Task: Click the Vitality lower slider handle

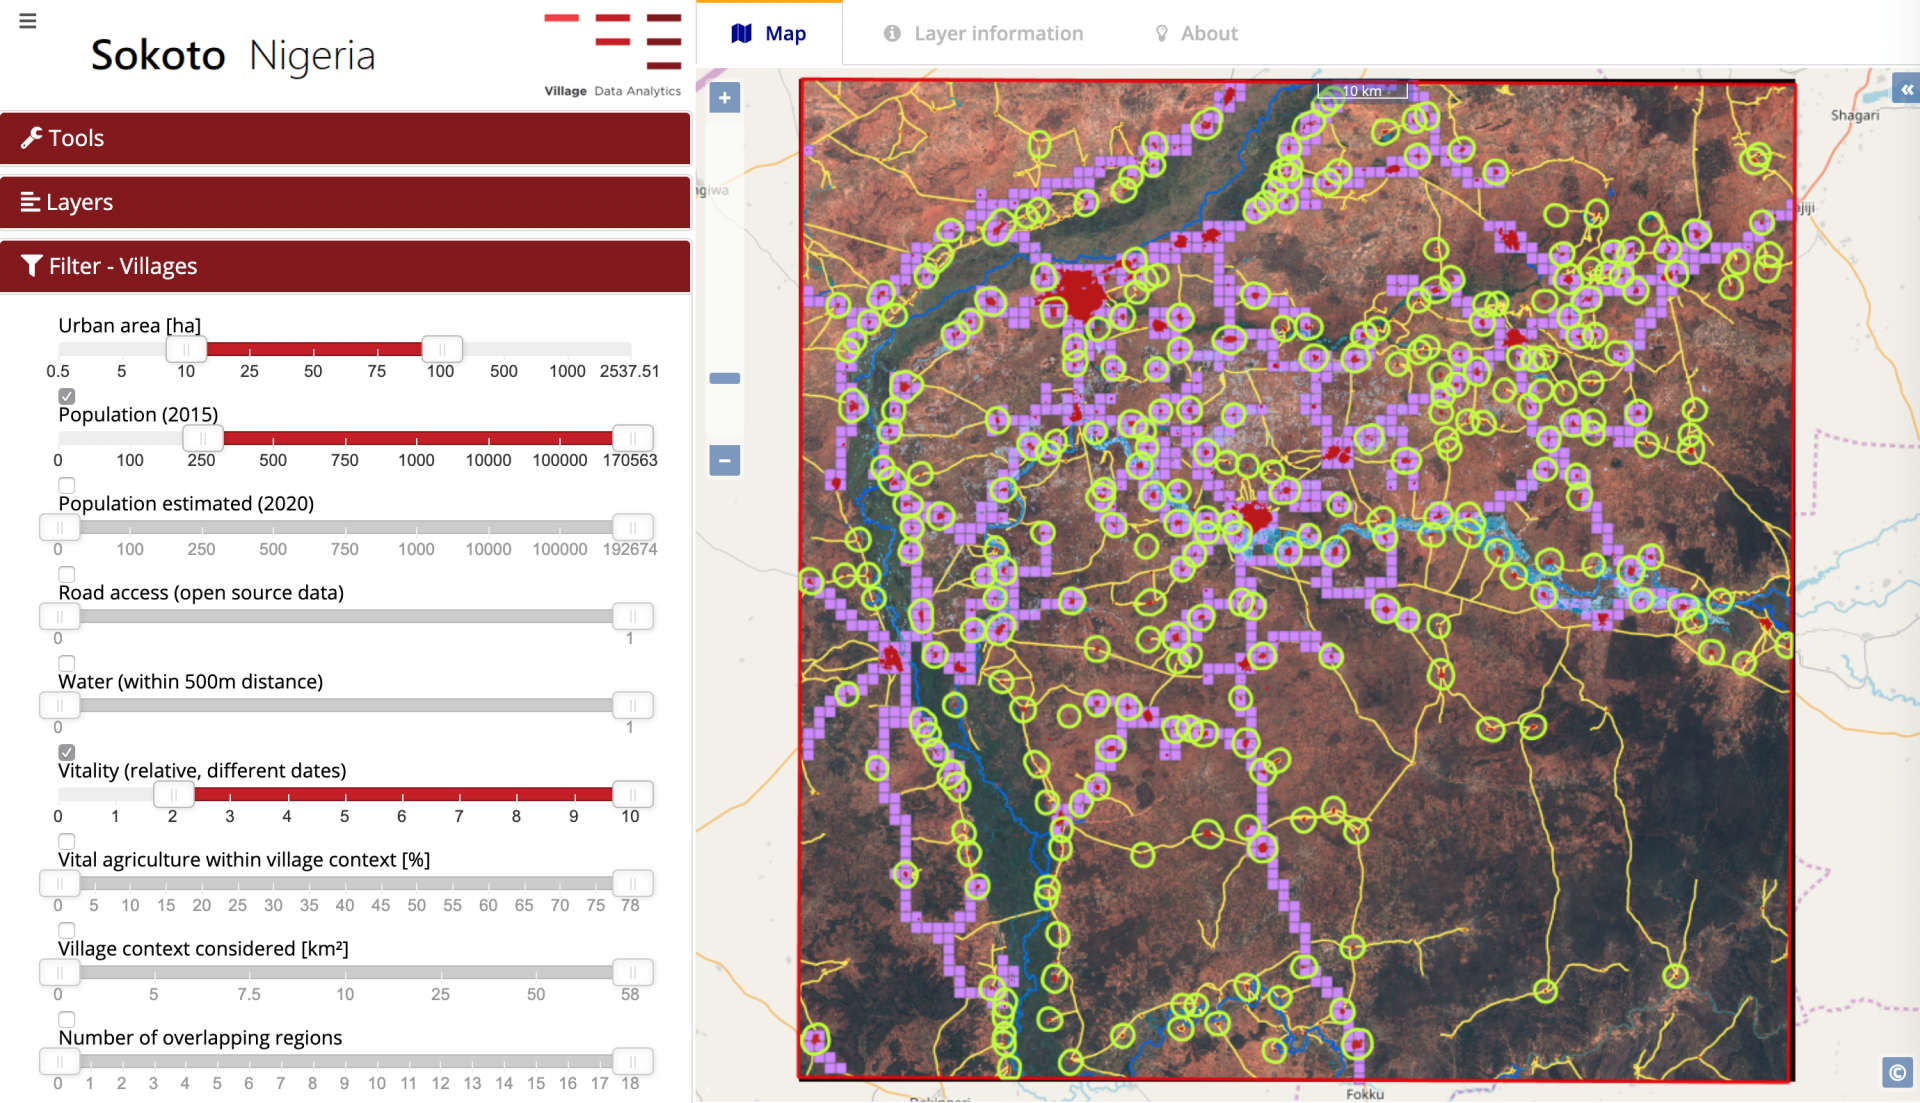Action: [174, 794]
